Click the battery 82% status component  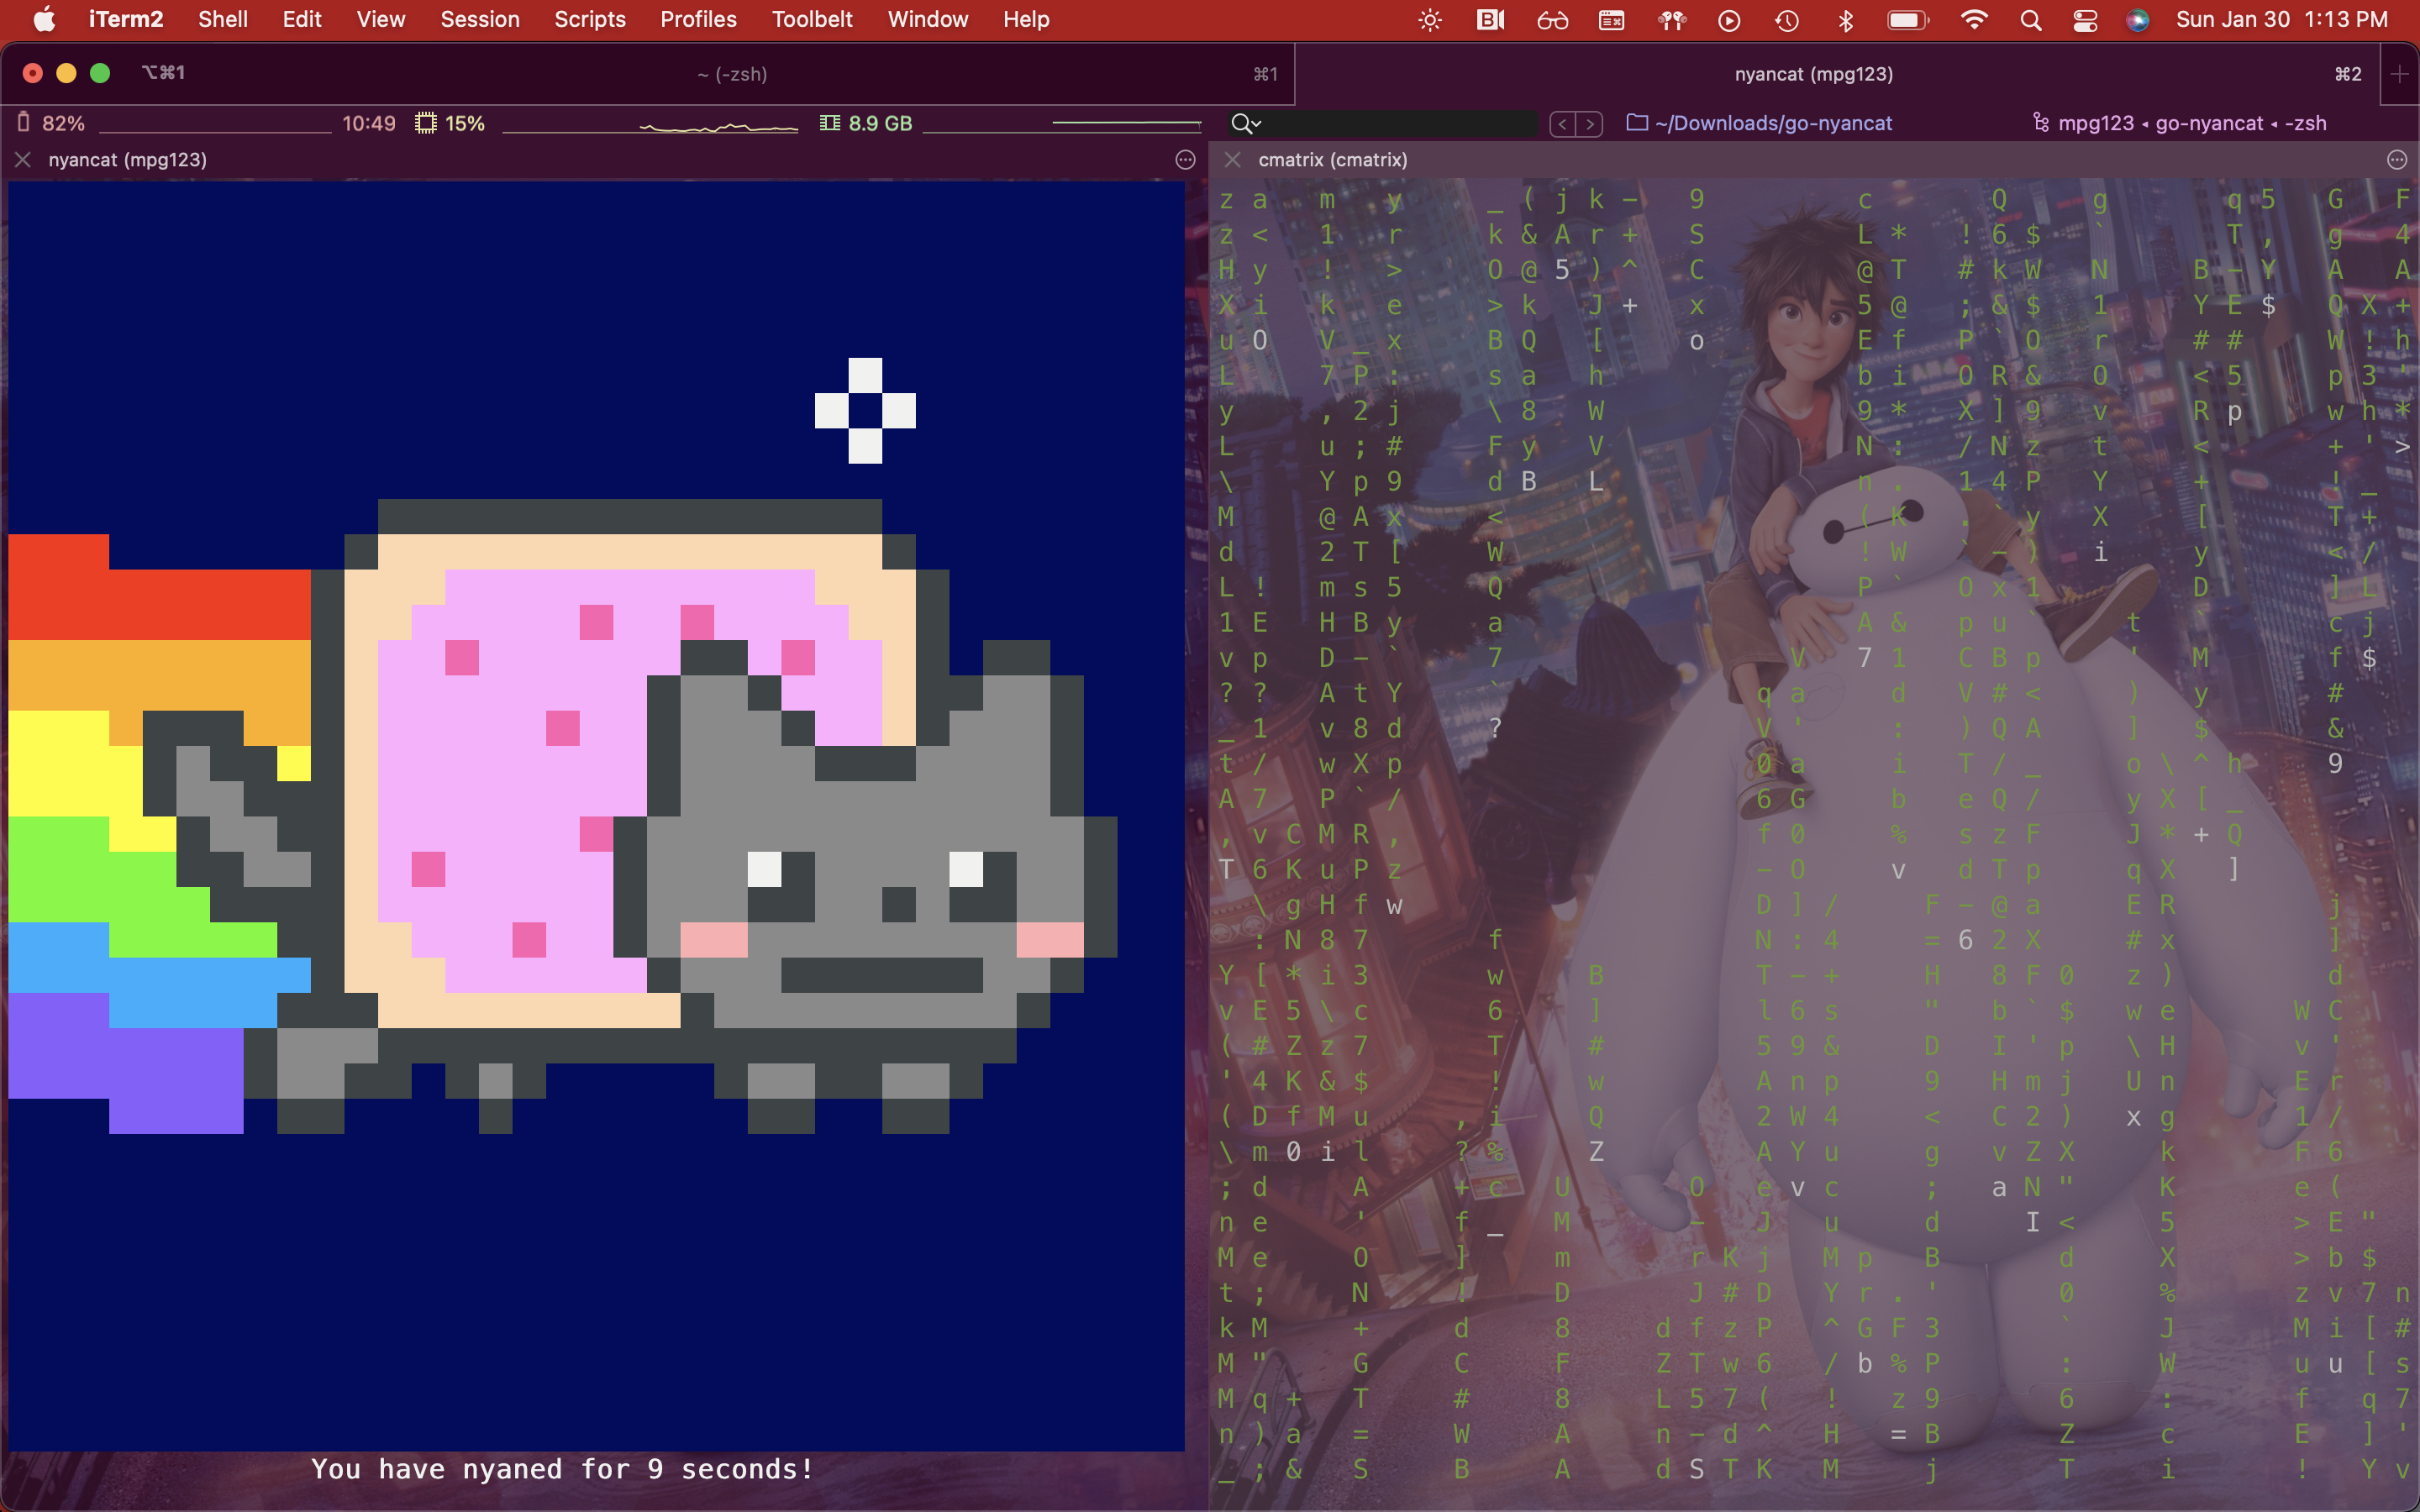(52, 123)
